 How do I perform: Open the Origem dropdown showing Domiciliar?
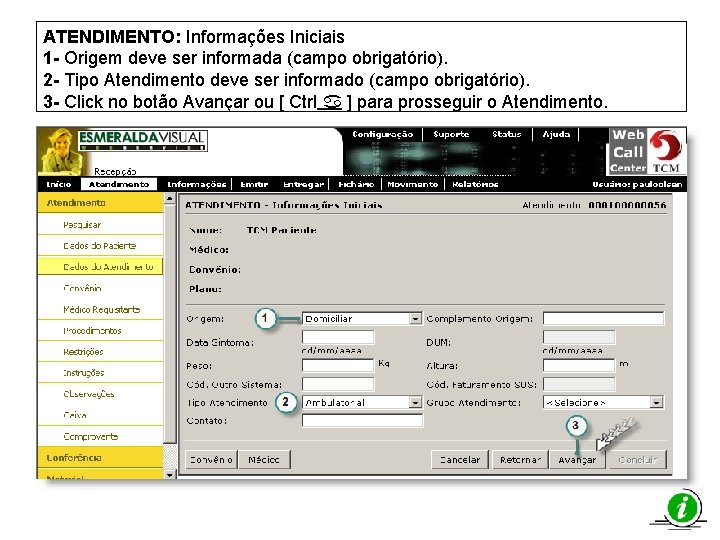click(362, 318)
